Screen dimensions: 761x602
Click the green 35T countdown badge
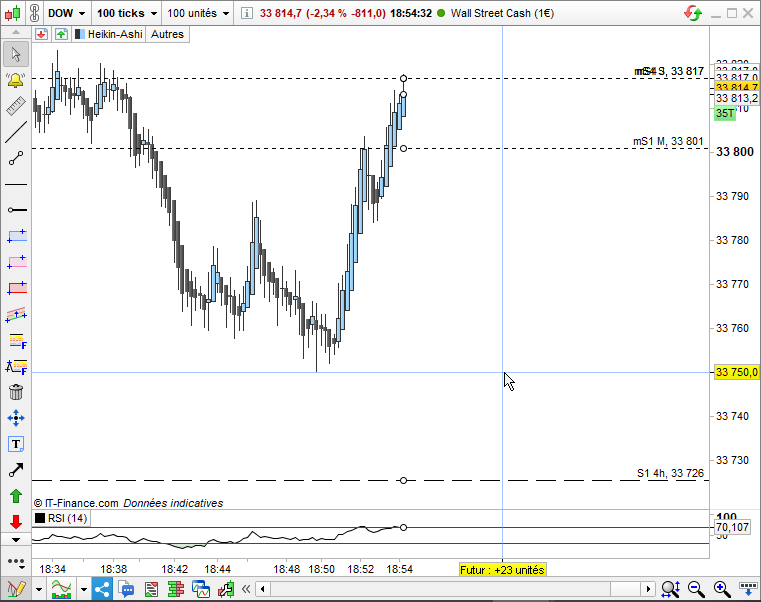point(725,113)
